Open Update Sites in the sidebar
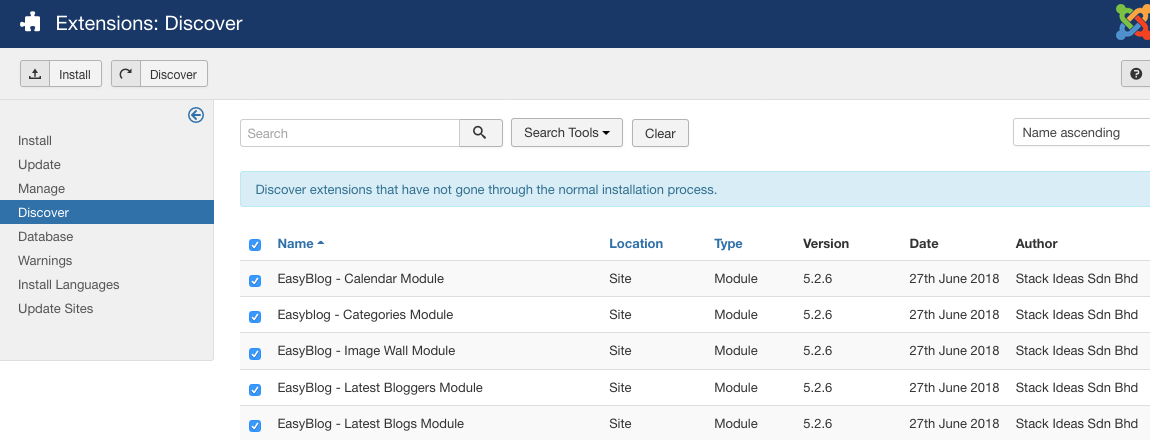1150x440 pixels. click(56, 309)
